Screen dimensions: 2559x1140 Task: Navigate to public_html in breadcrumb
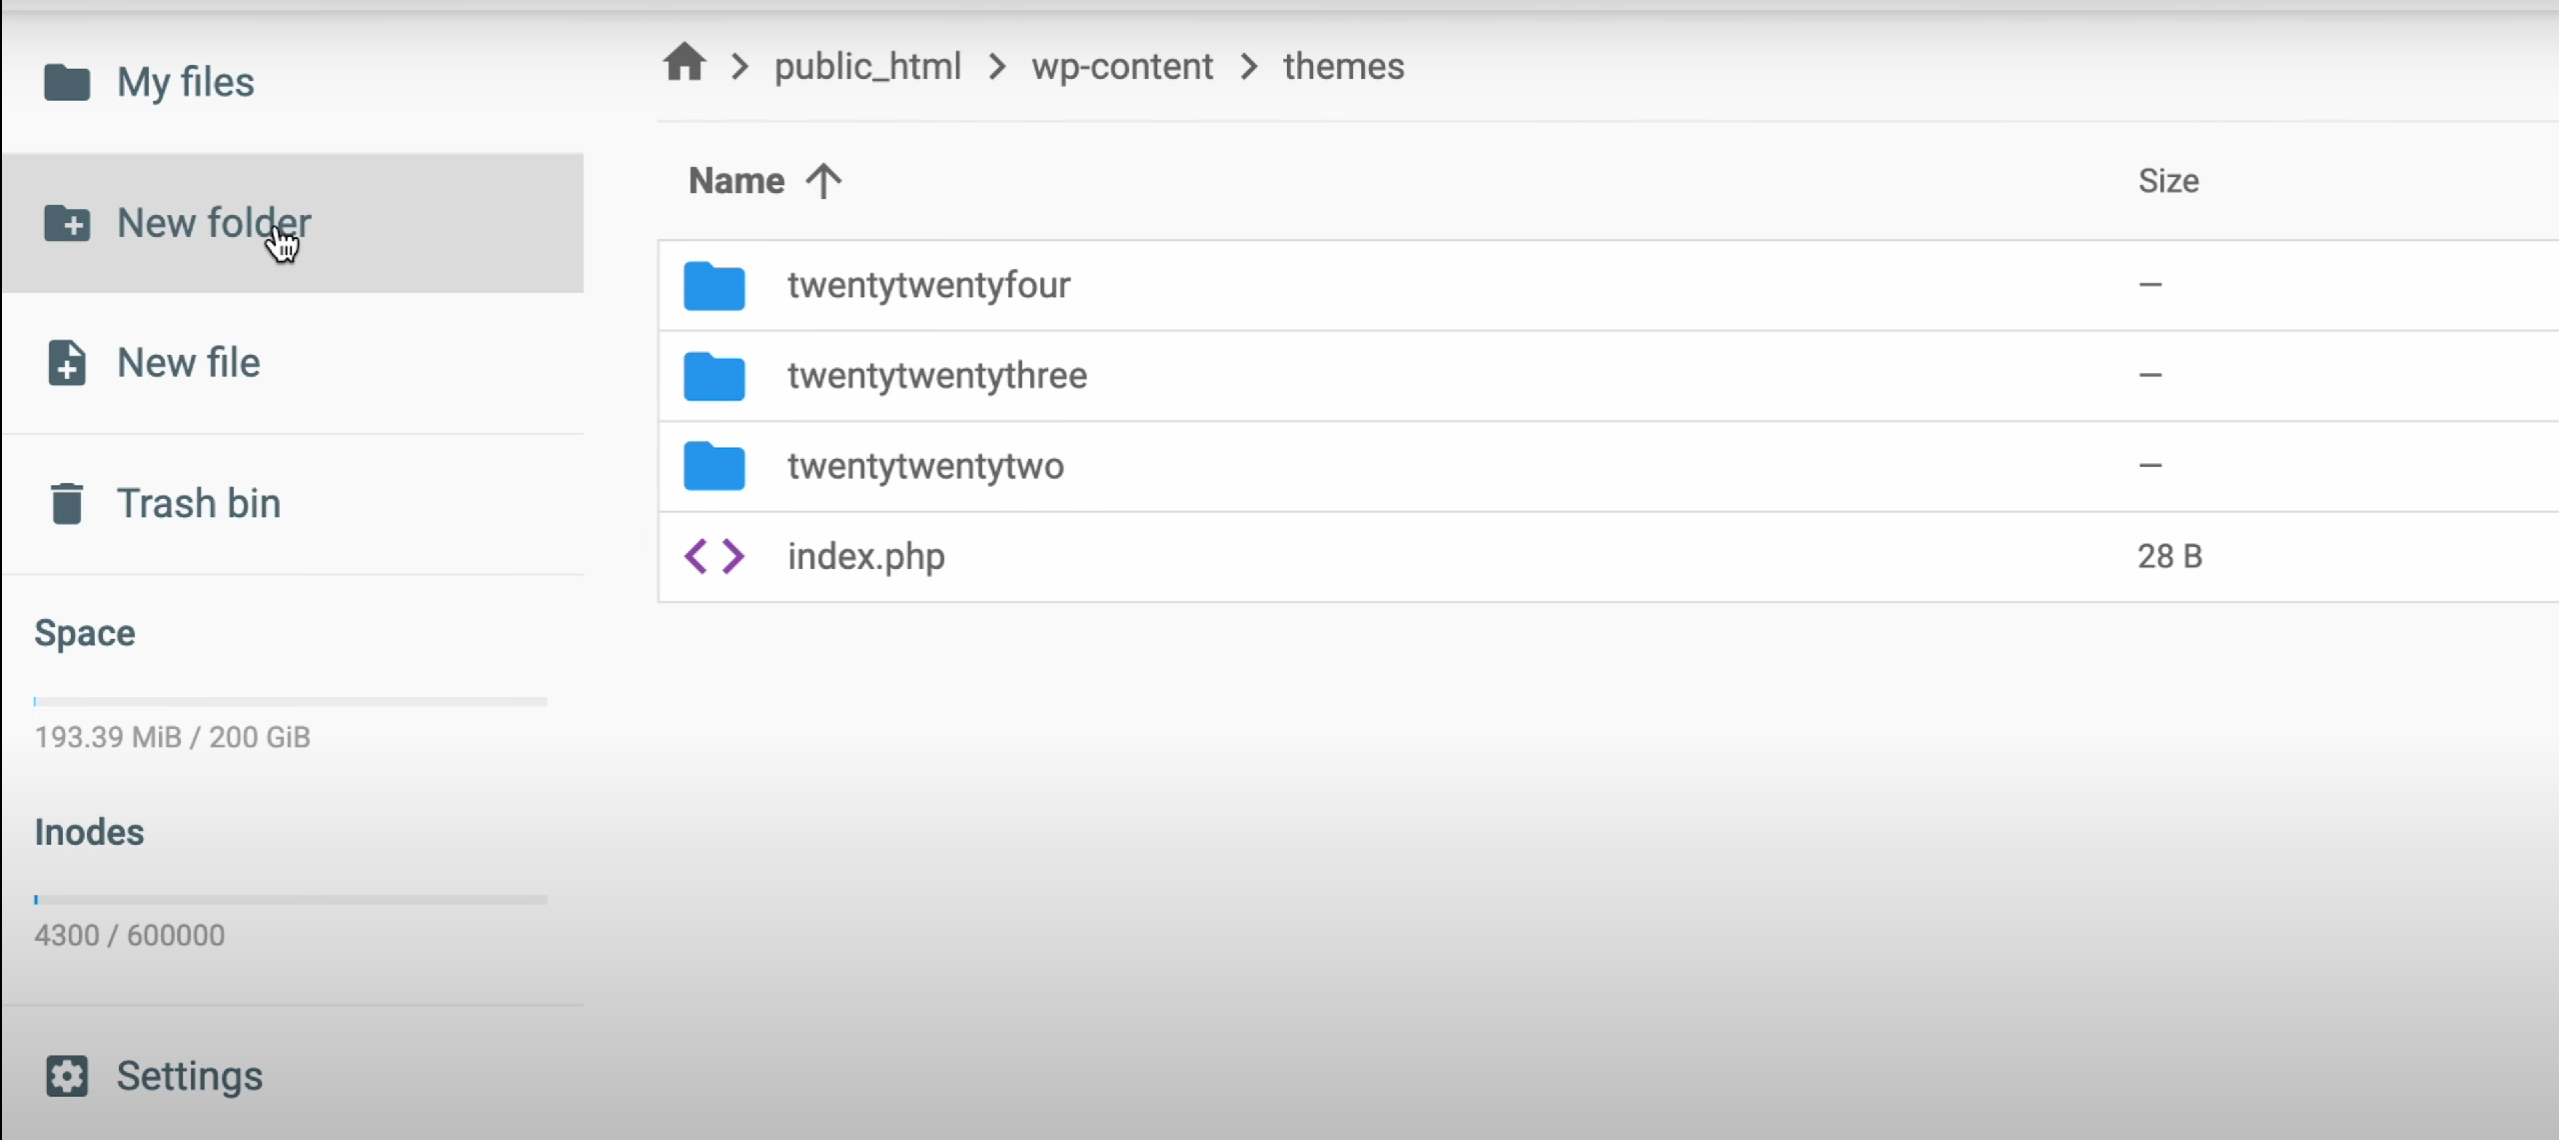(867, 67)
